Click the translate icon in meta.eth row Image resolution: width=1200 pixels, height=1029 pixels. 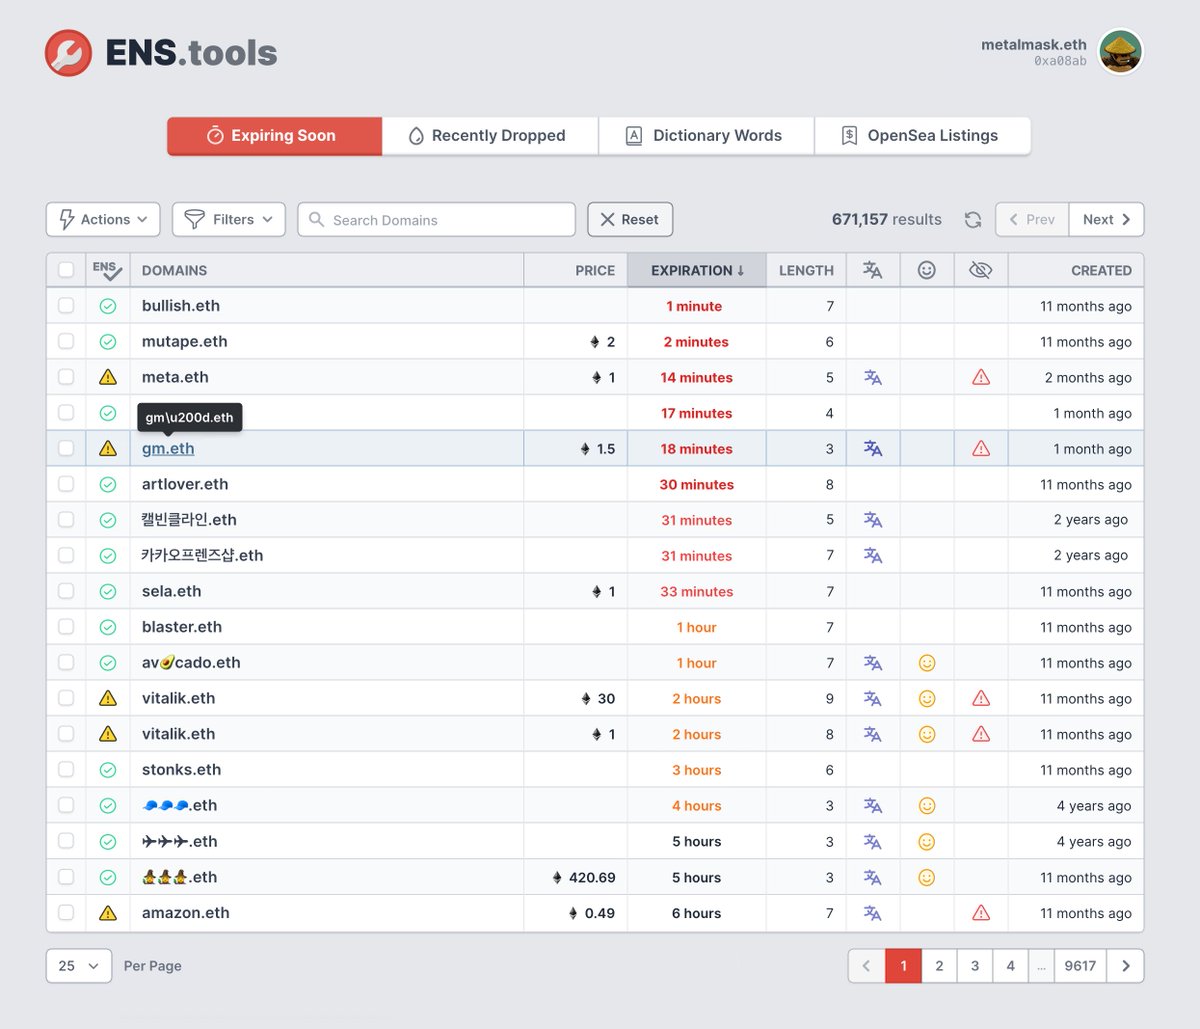click(873, 377)
